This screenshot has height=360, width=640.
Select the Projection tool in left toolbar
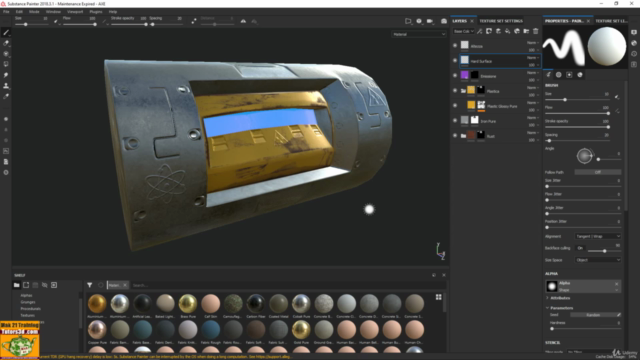click(x=6, y=54)
